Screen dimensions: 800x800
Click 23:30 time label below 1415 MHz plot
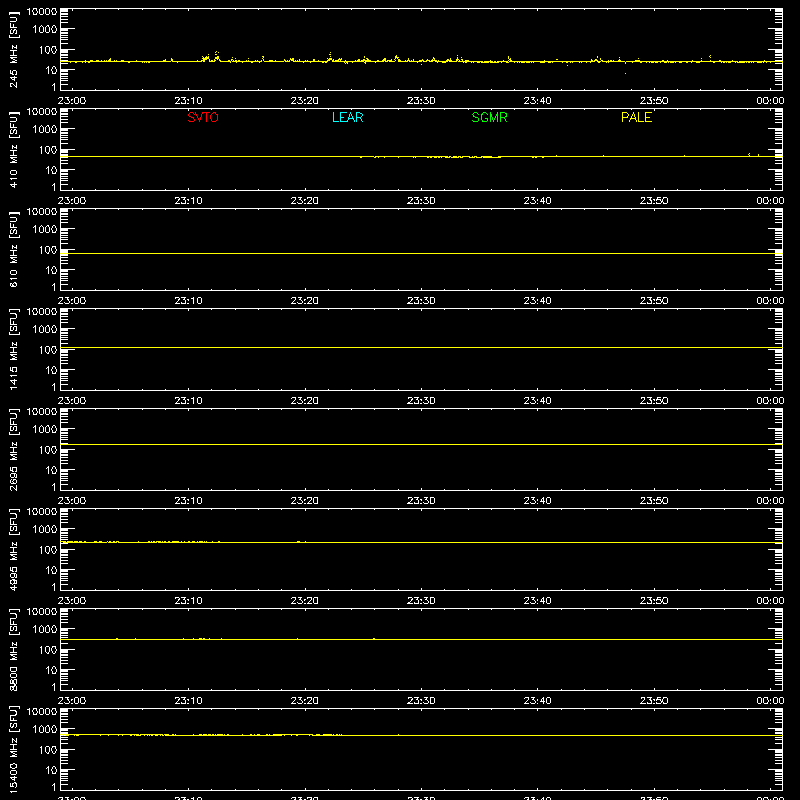421,401
